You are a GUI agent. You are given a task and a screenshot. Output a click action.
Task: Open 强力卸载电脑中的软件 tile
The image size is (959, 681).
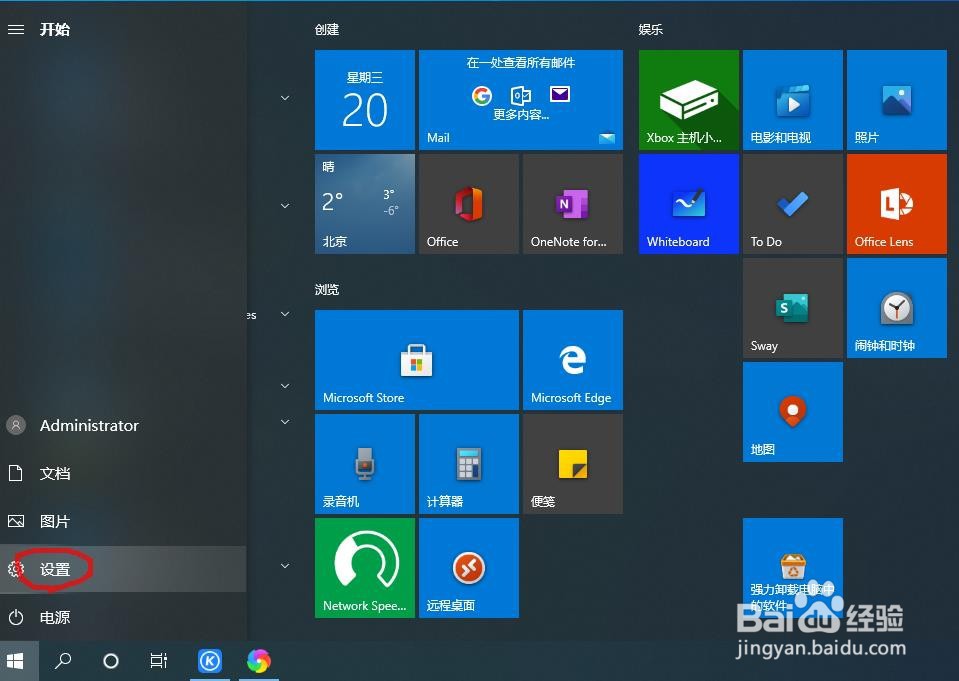[x=793, y=568]
